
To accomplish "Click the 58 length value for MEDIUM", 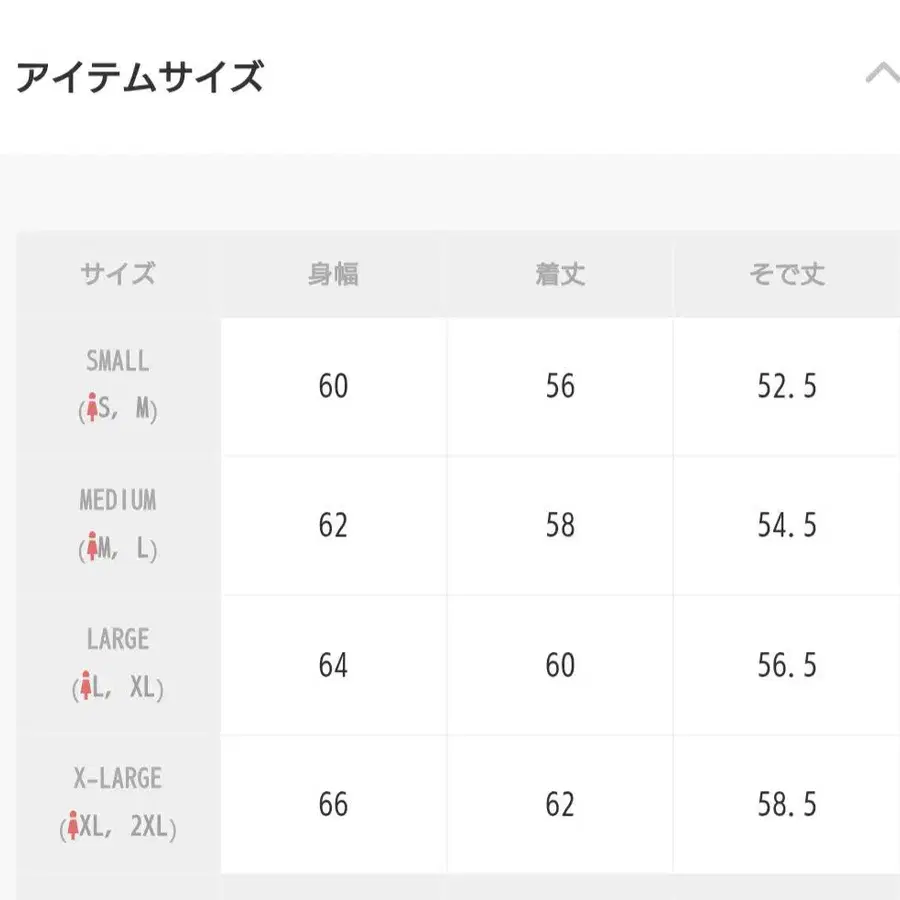I will 562,524.
